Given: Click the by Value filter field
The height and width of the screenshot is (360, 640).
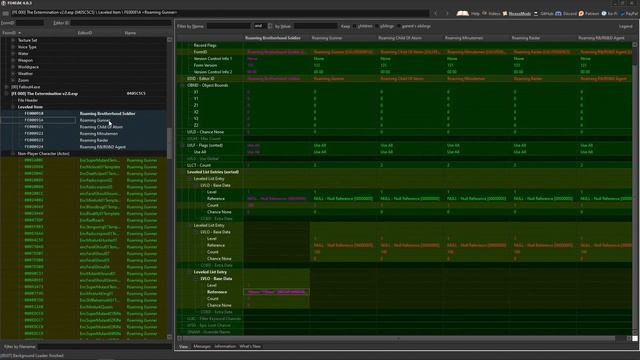Looking at the screenshot, I should pyautogui.click(x=316, y=26).
